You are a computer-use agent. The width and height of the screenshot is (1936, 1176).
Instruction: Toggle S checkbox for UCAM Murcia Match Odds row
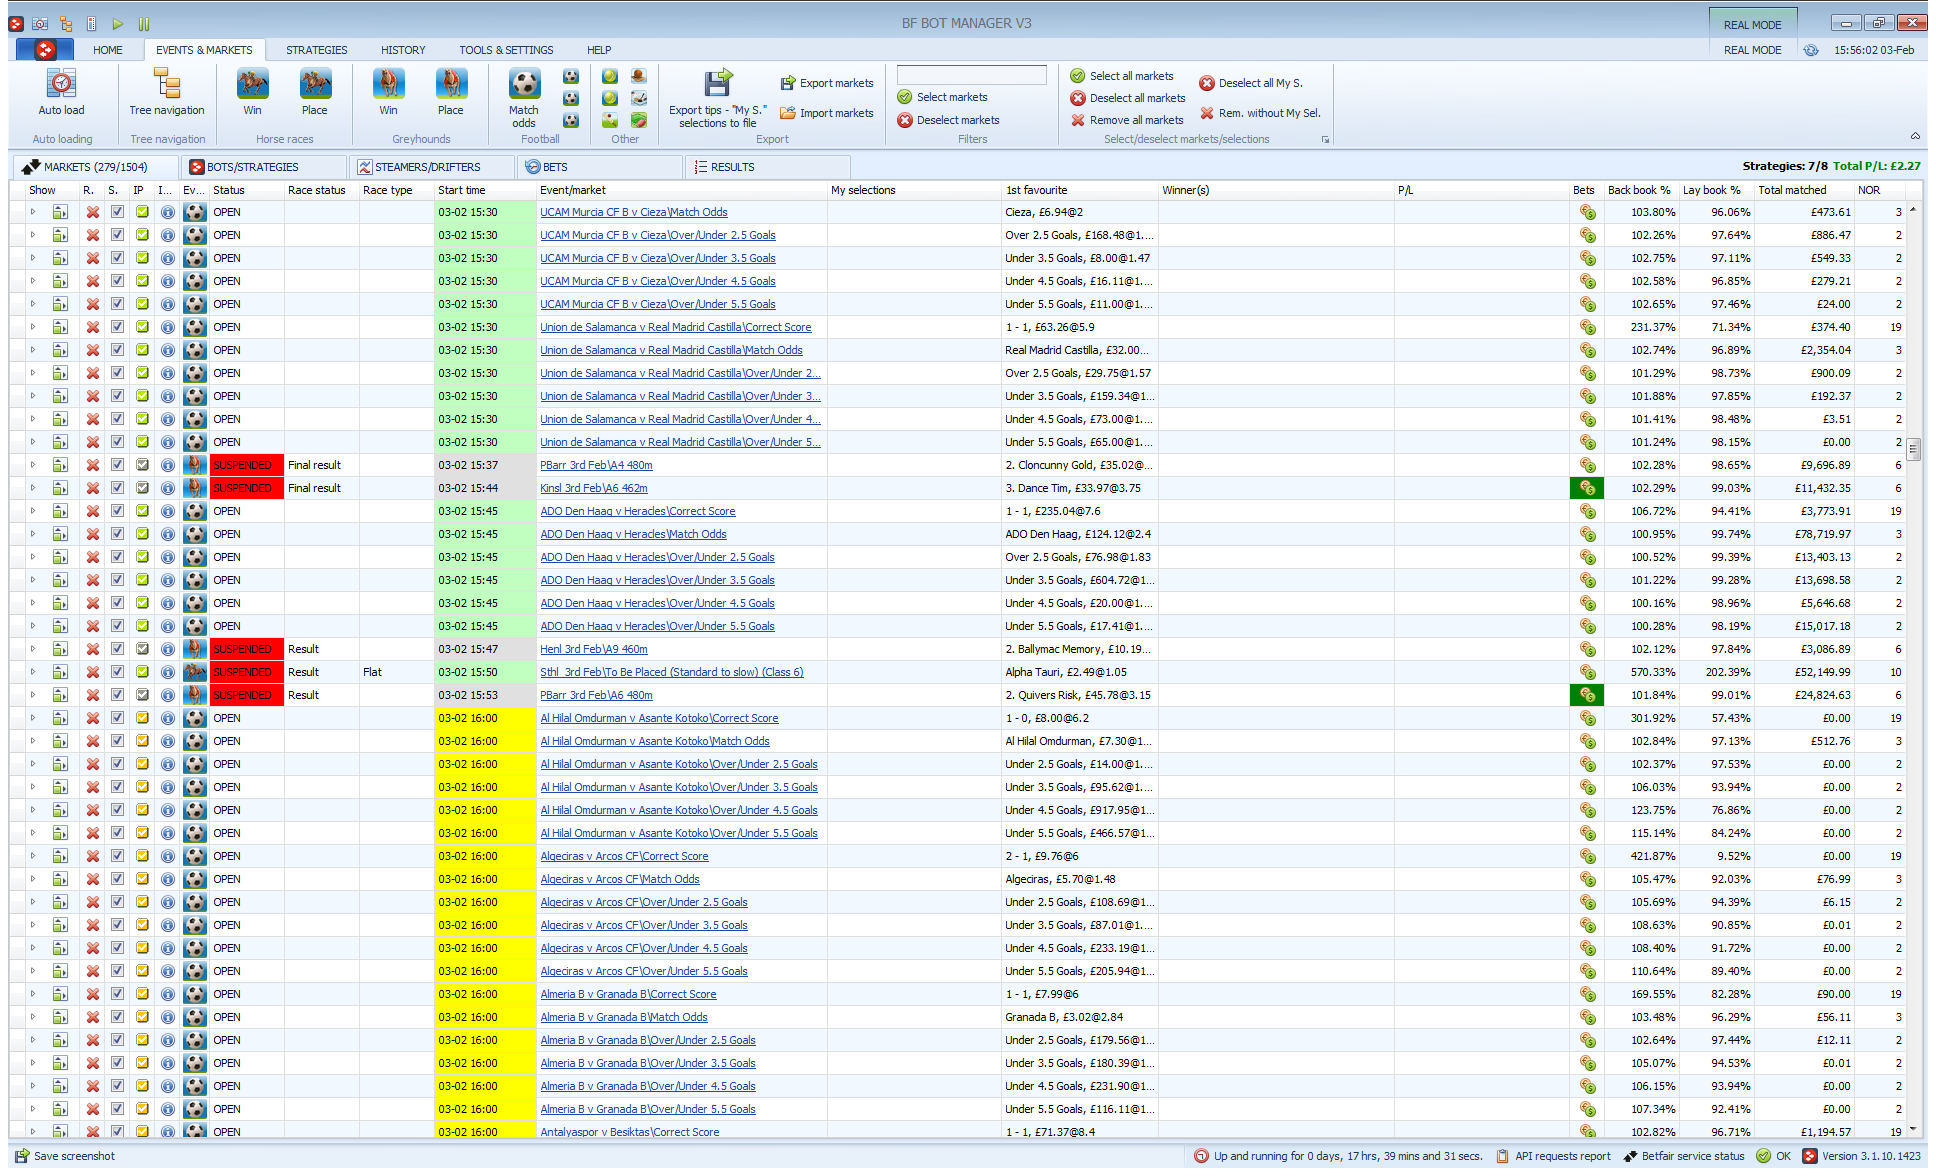coord(117,212)
